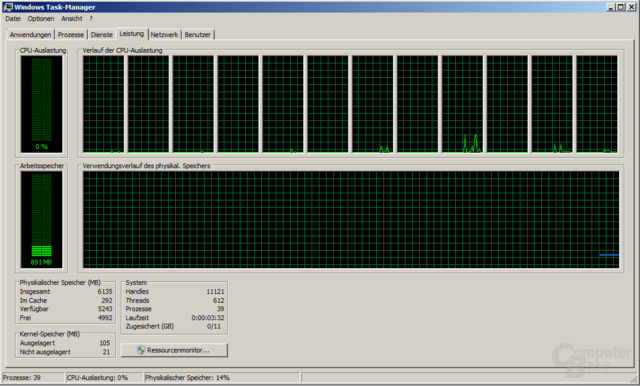Click the Handles value 11121
The width and height of the screenshot is (640, 386).
(215, 292)
